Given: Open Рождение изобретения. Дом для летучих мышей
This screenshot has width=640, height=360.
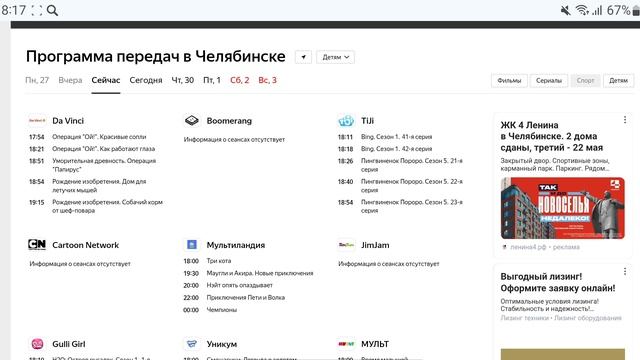Looking at the screenshot, I should (x=88, y=186).
